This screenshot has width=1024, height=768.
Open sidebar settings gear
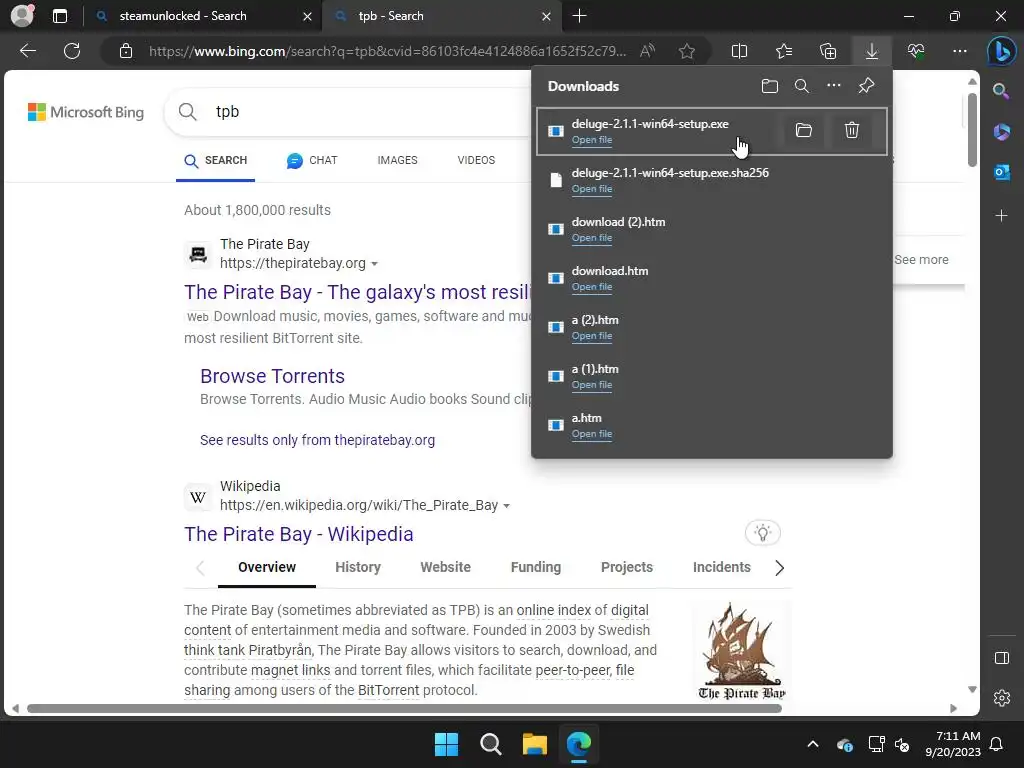1002,698
